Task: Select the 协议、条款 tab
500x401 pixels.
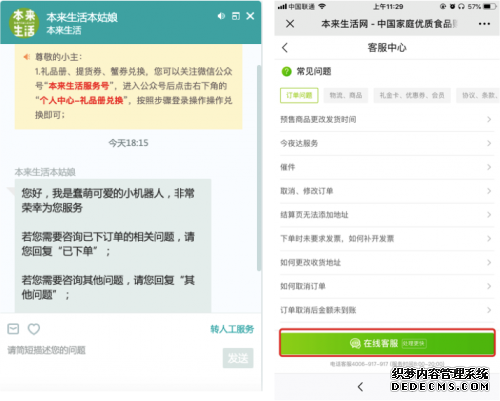Action: 478,95
